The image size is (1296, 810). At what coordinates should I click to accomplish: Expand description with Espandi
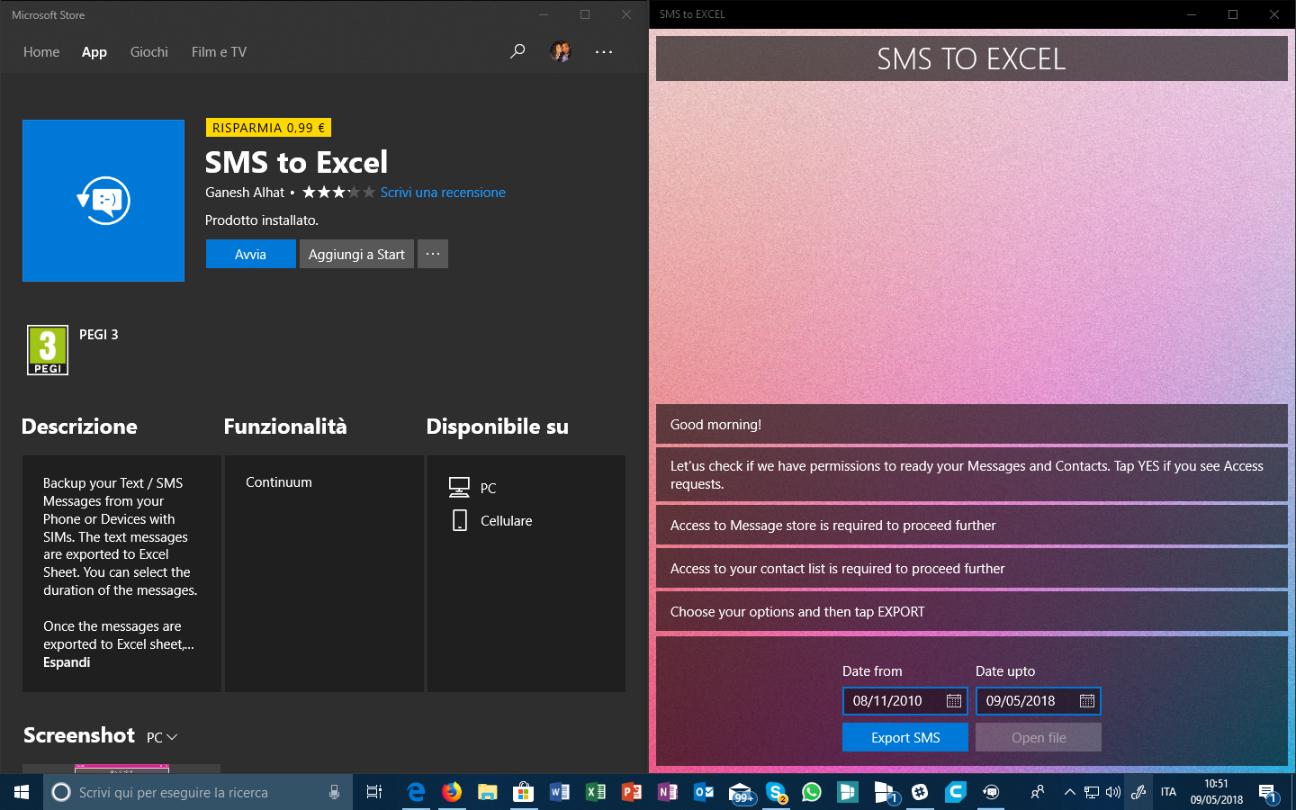[x=66, y=662]
